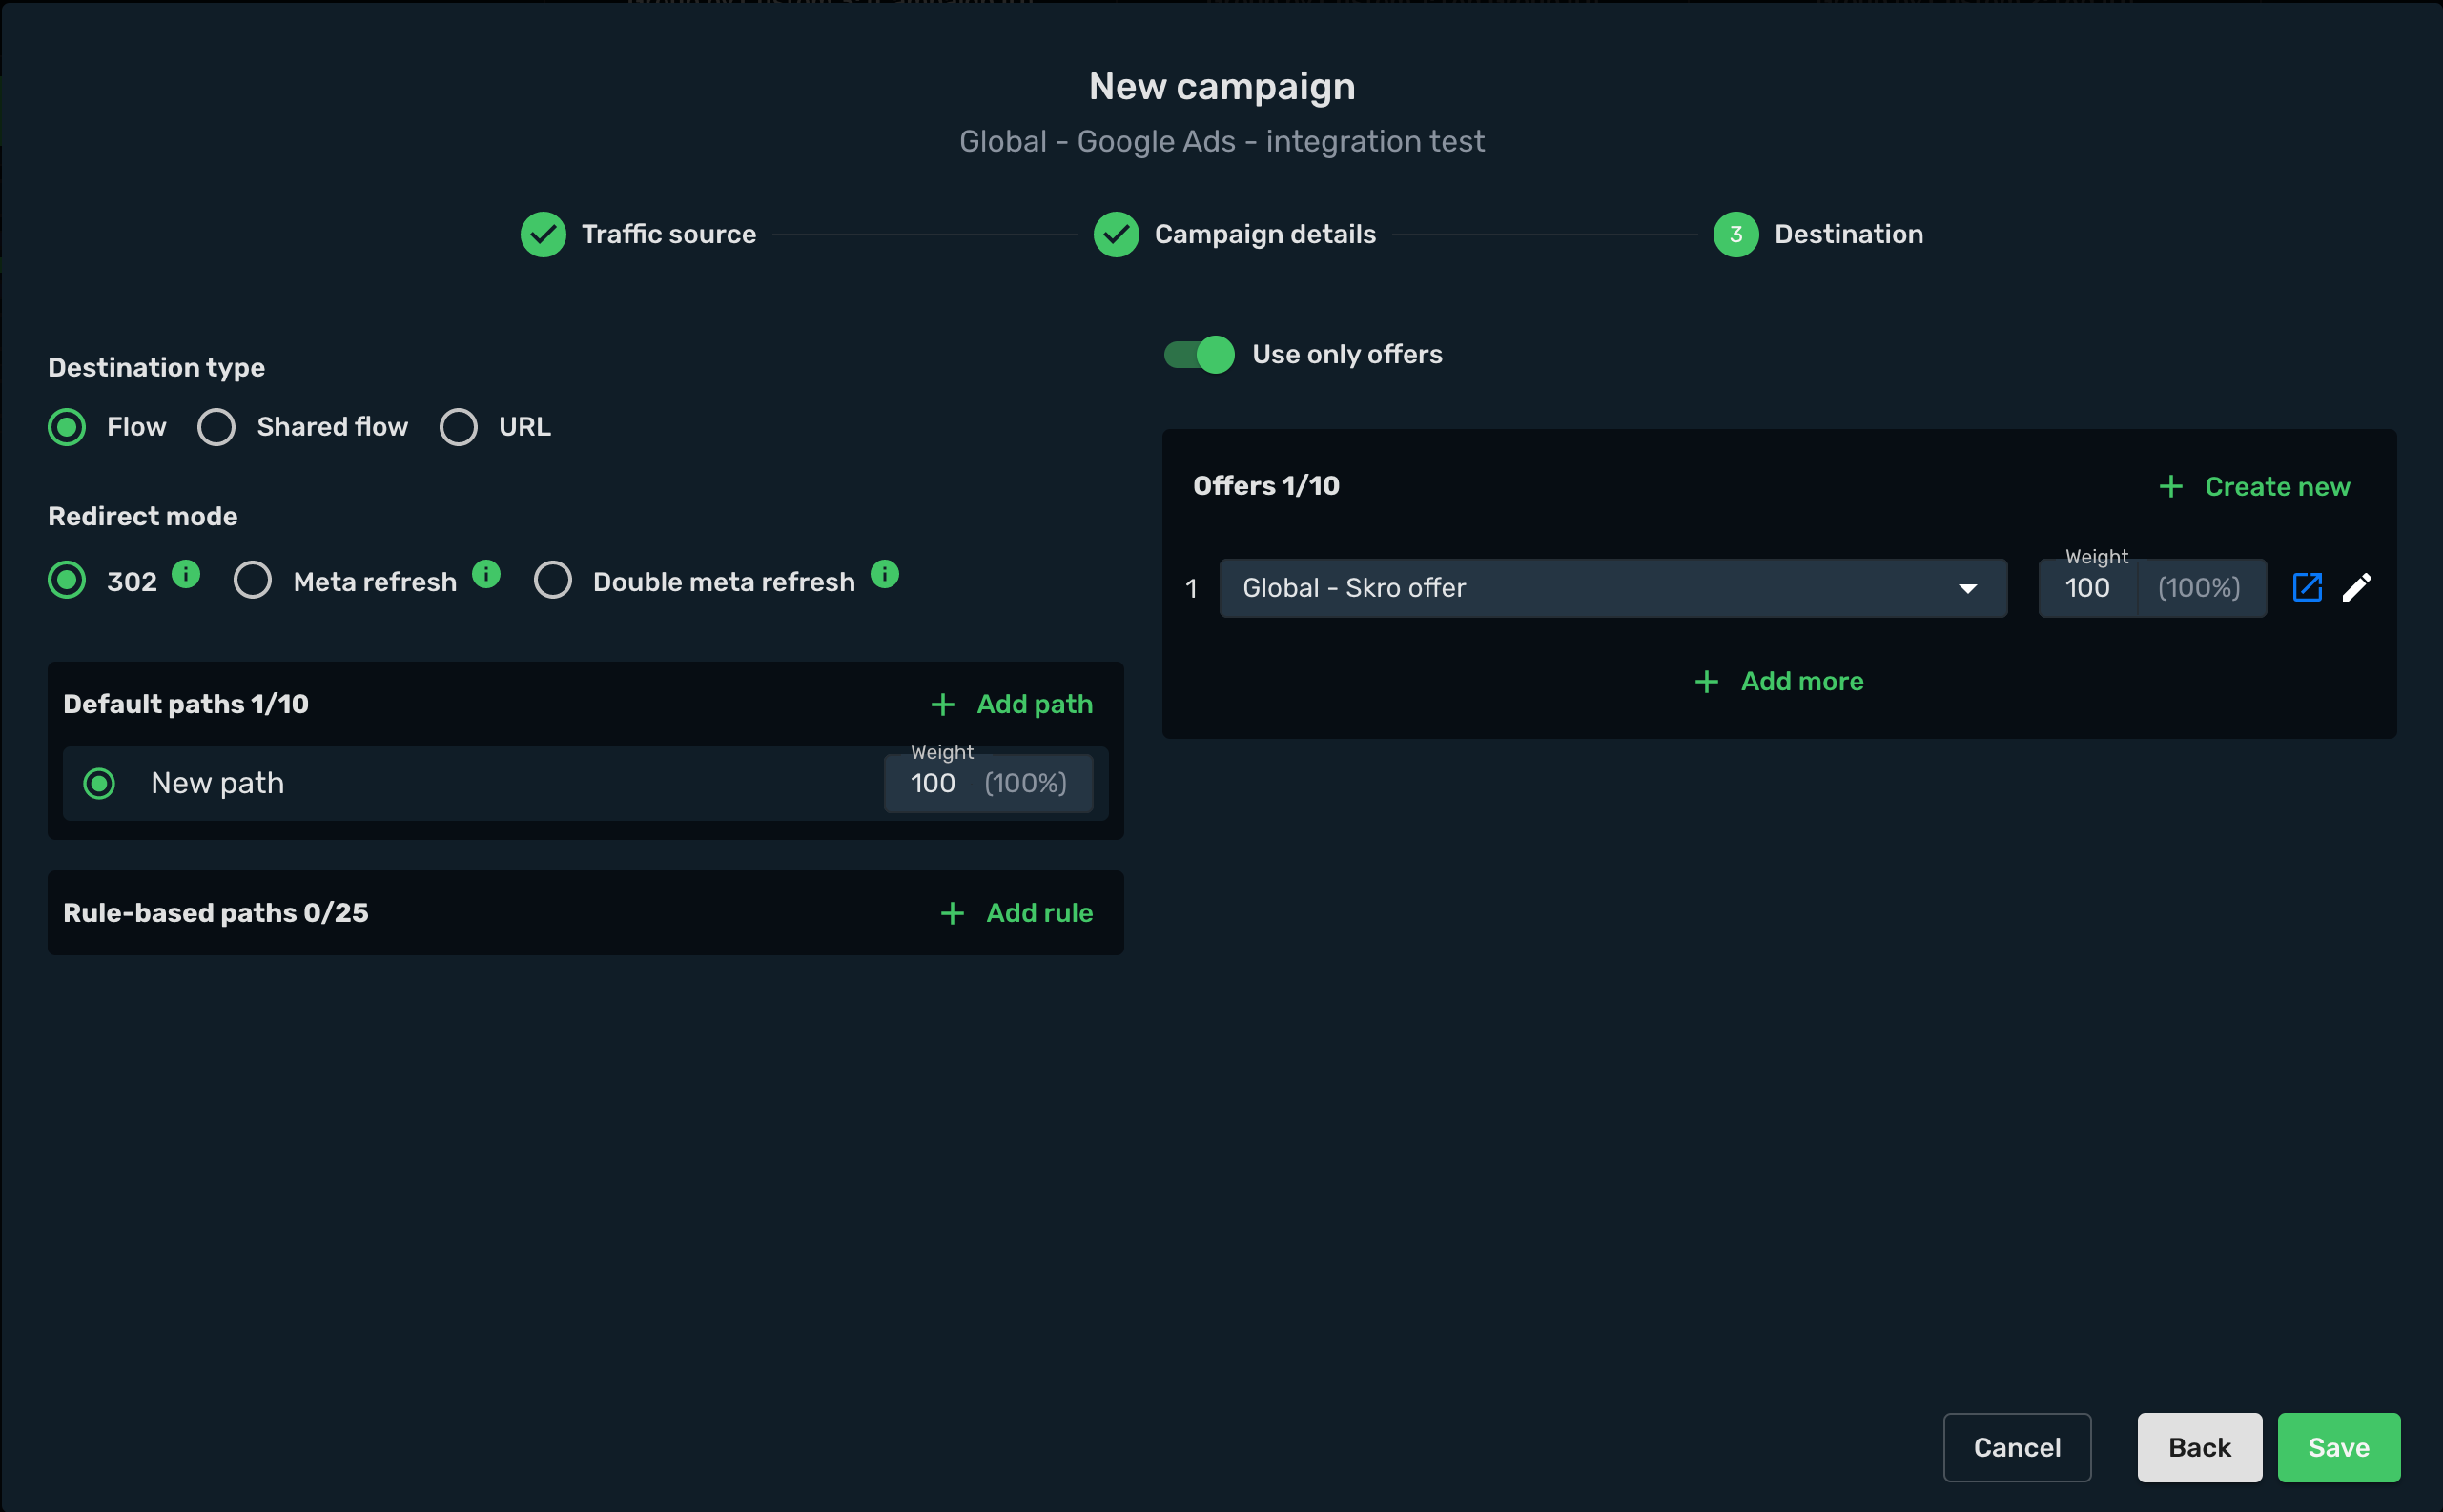This screenshot has width=2443, height=1512.
Task: Open Global - Skro offer in new tab icon
Action: [2306, 587]
